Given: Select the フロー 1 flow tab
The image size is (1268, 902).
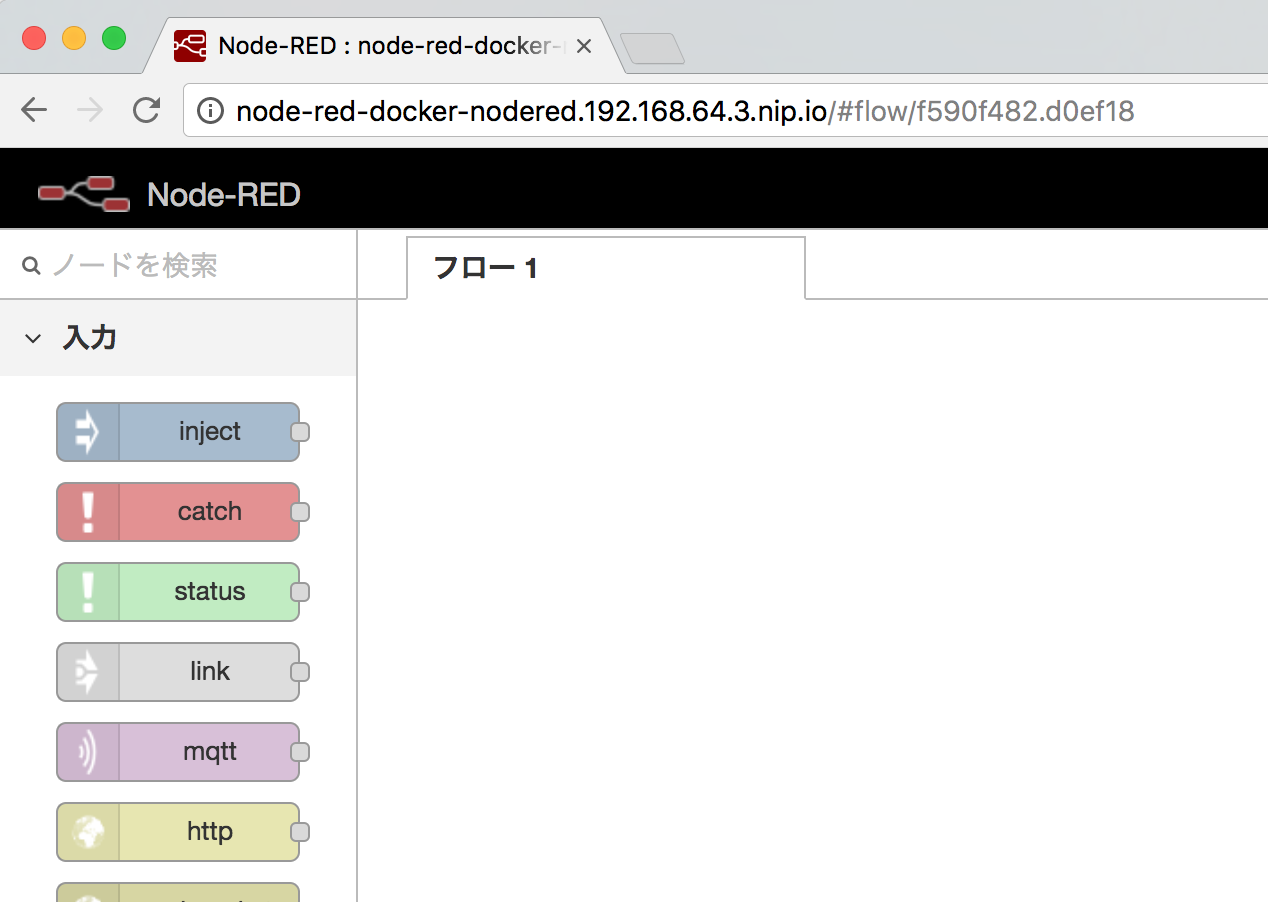Looking at the screenshot, I should pos(606,267).
